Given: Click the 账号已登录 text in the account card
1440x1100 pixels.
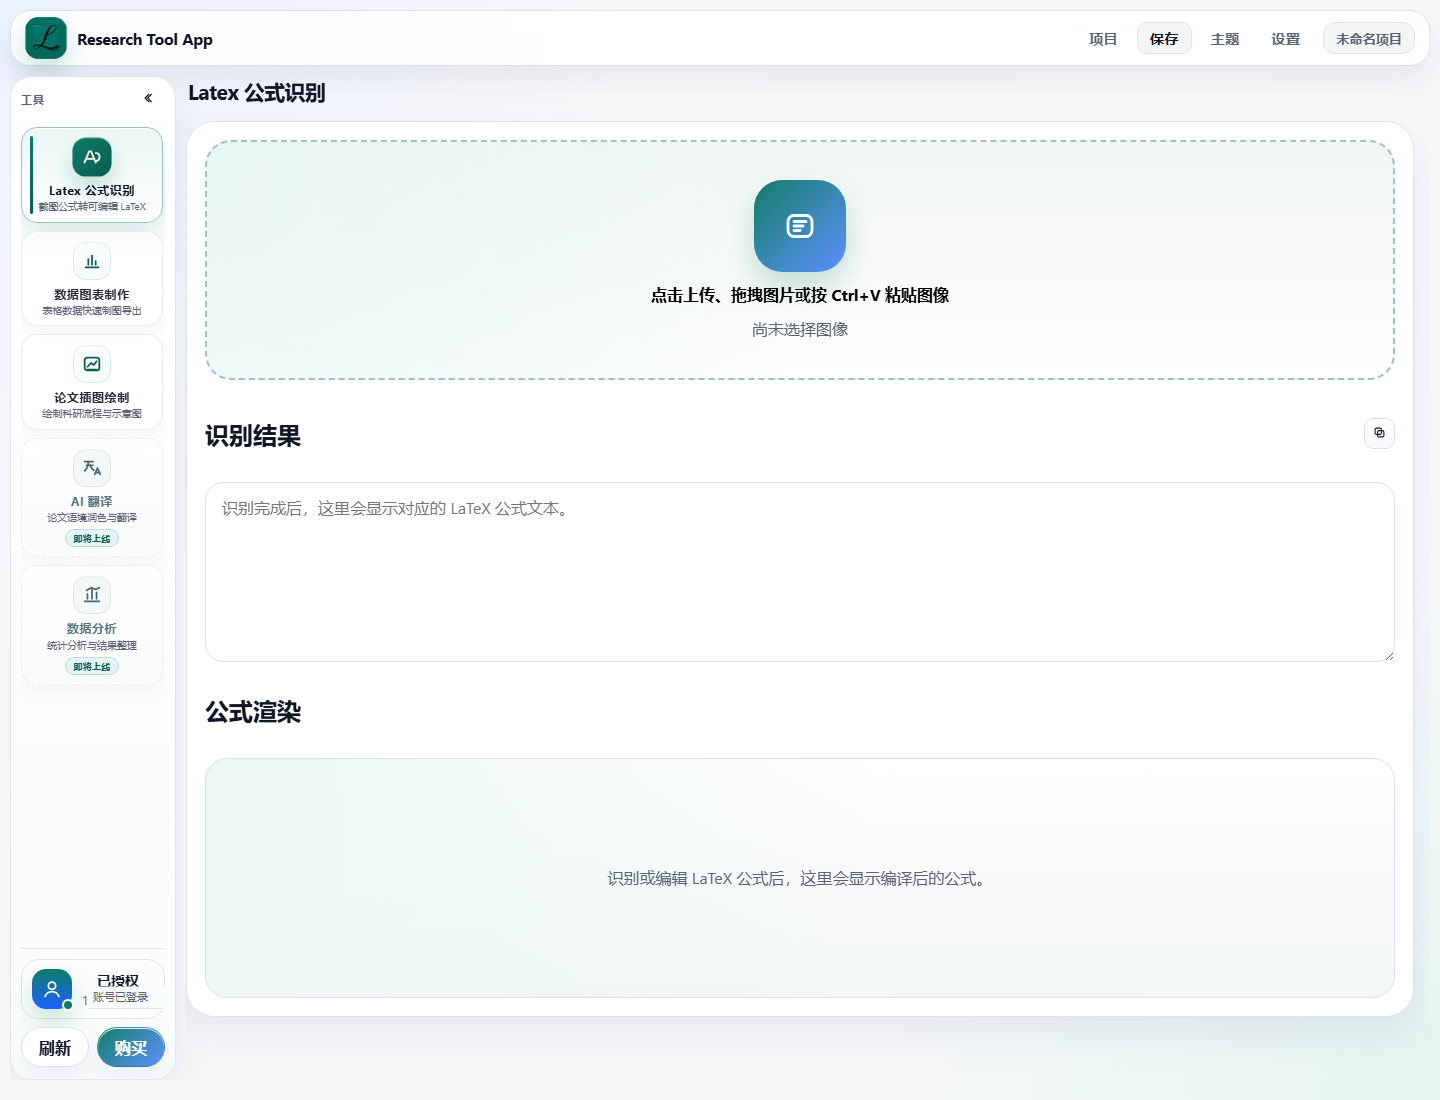Looking at the screenshot, I should point(121,997).
